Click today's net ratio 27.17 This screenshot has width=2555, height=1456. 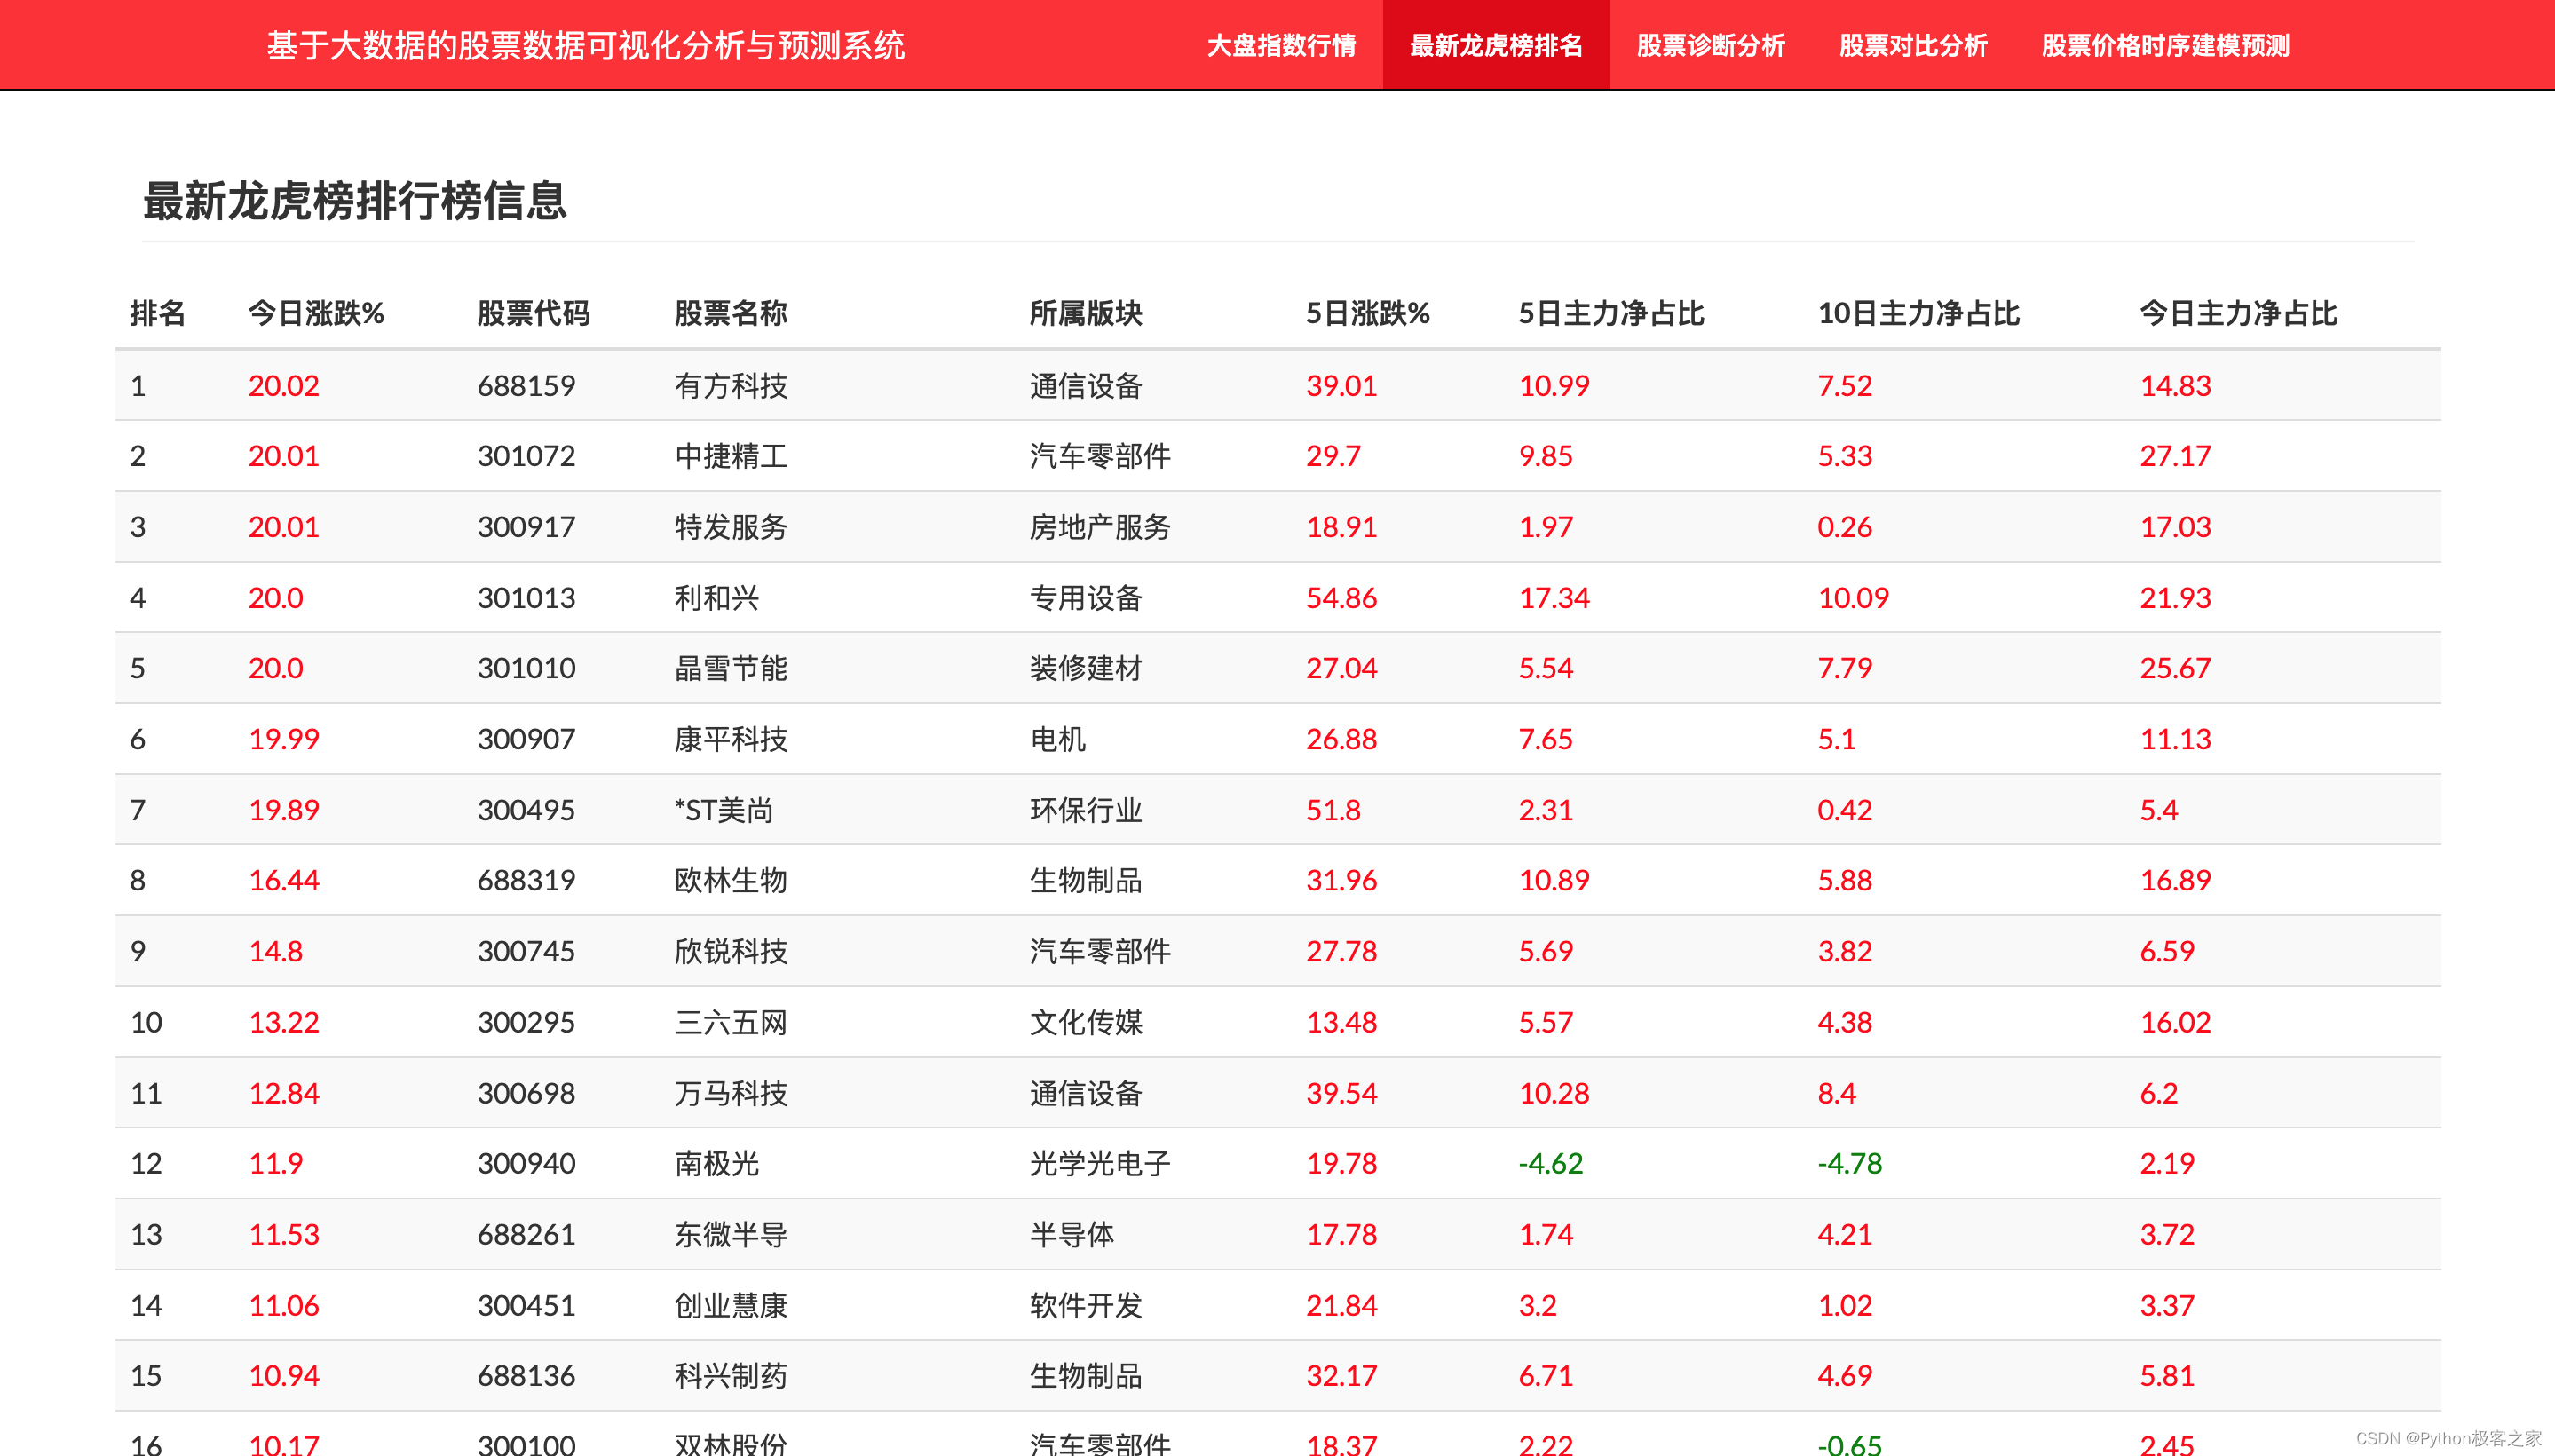pos(2175,457)
